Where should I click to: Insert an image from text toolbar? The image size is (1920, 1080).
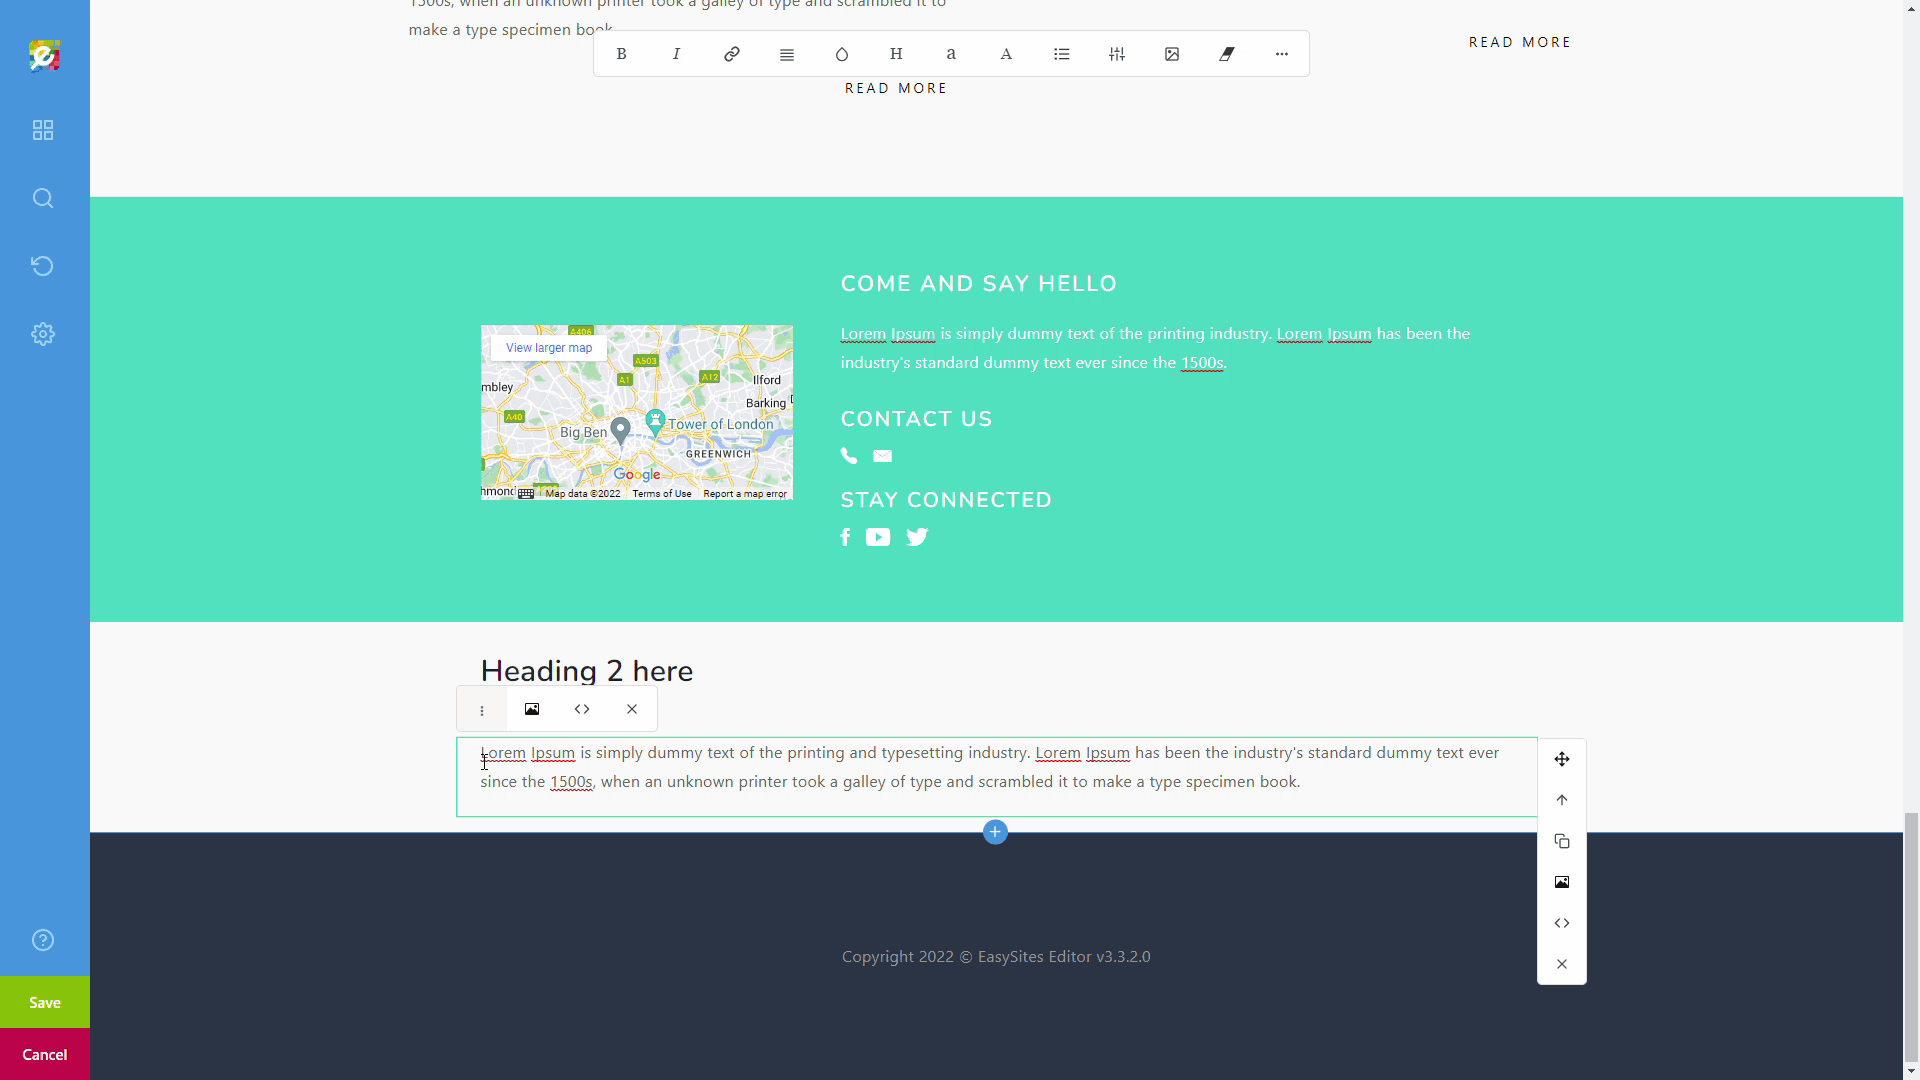[x=1172, y=54]
